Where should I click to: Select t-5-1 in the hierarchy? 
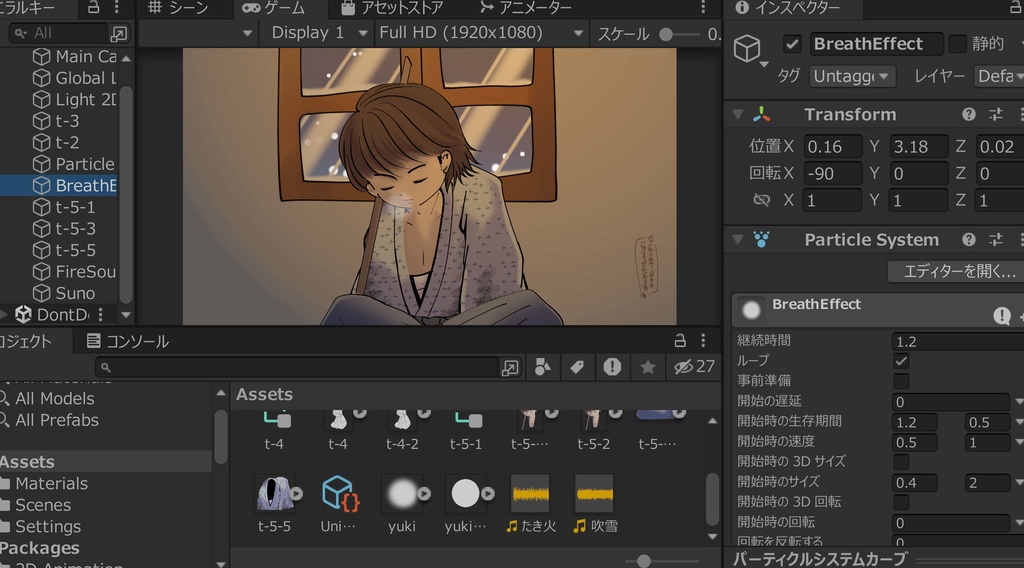[63, 208]
